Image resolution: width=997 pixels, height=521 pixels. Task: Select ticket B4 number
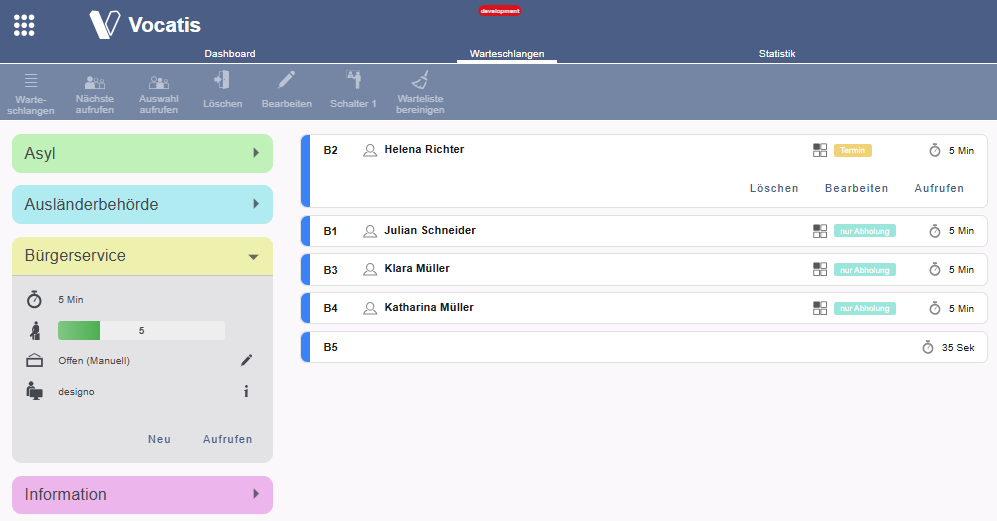(330, 308)
